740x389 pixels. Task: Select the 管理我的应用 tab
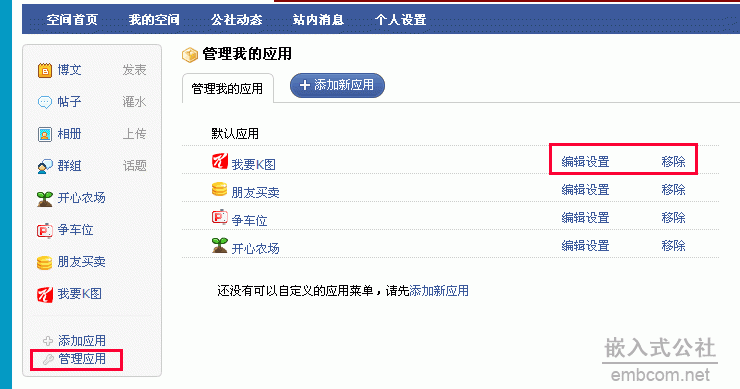[x=227, y=88]
